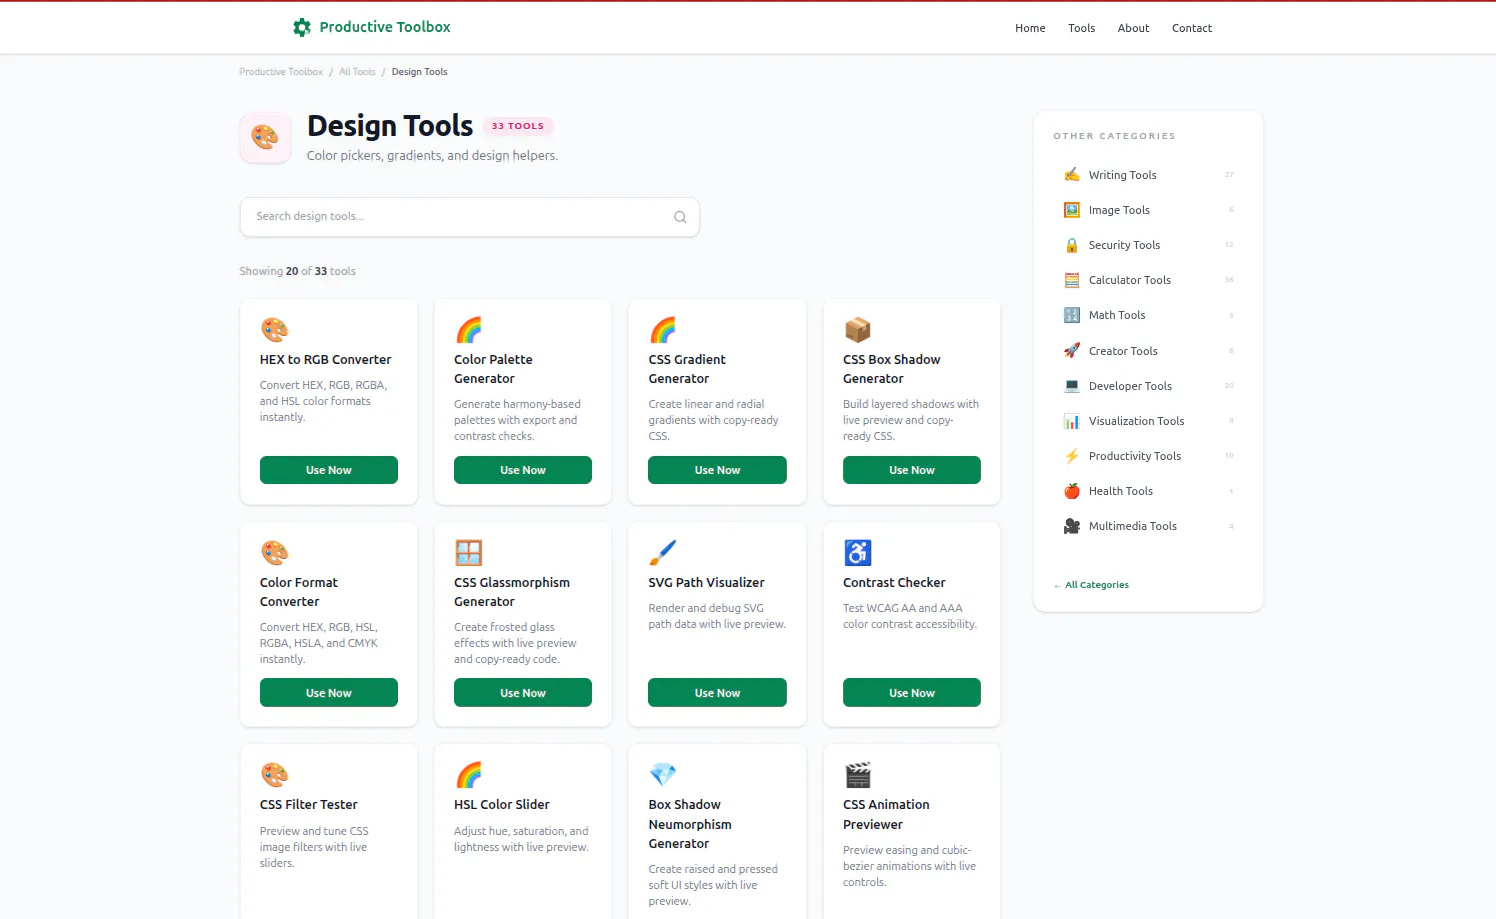1496x919 pixels.
Task: Click the Neumorphism Generator gem icon
Action: pyautogui.click(x=663, y=774)
